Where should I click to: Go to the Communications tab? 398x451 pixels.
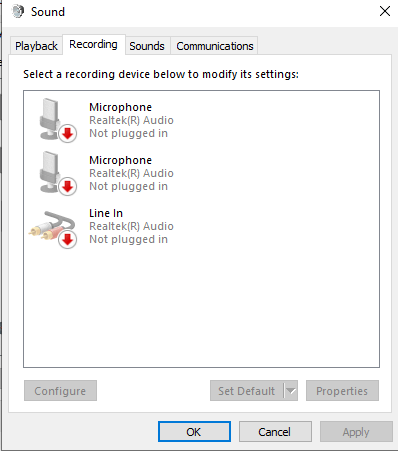click(215, 46)
